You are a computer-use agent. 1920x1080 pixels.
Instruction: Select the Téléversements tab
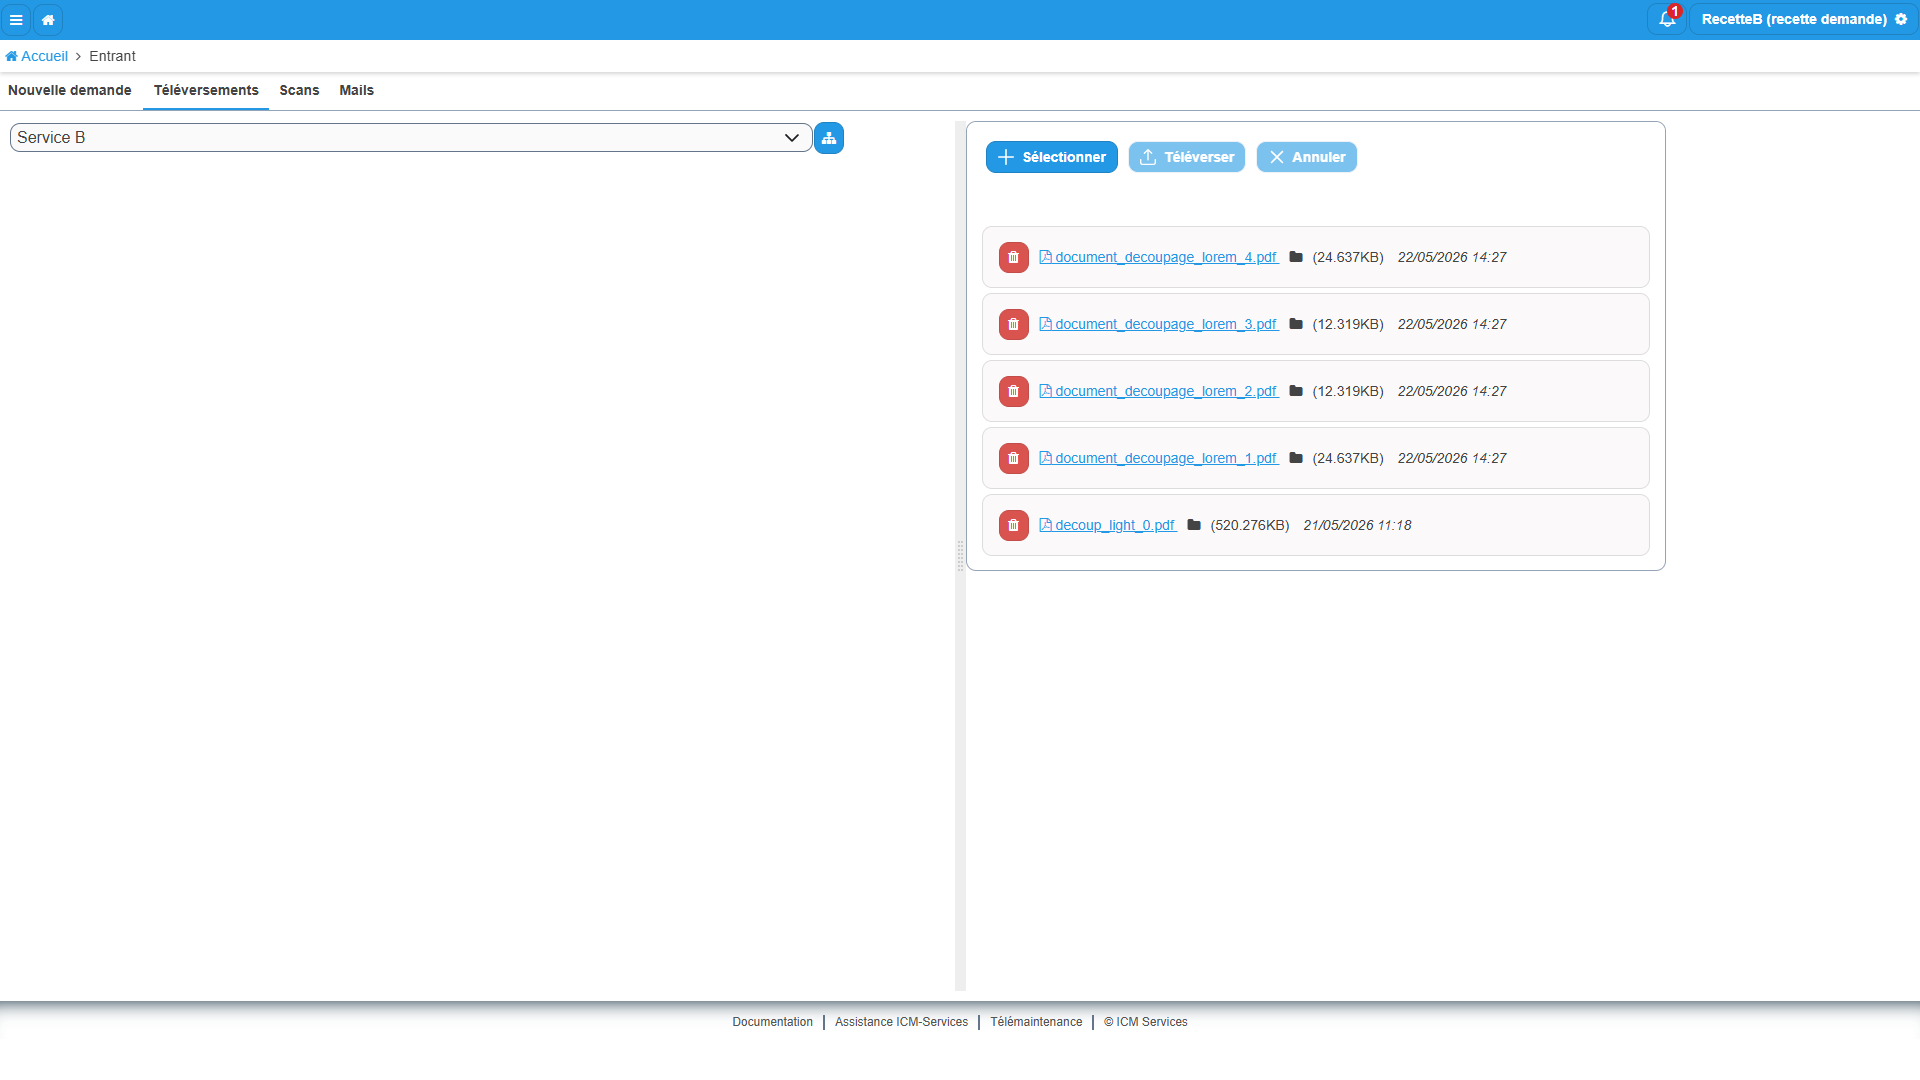tap(206, 90)
